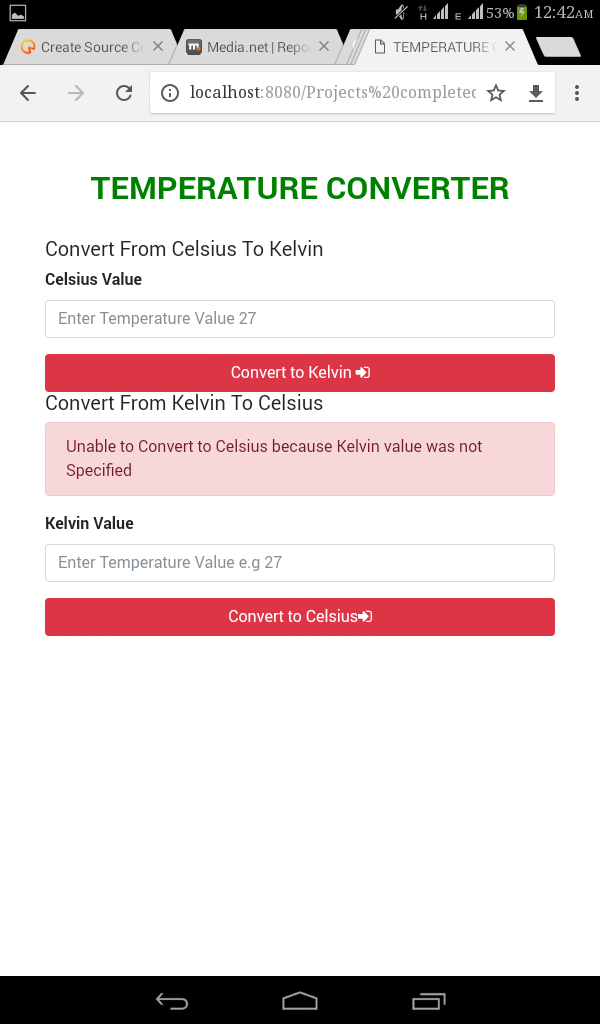Close the Create Source Code tab
The image size is (600, 1024).
(157, 46)
